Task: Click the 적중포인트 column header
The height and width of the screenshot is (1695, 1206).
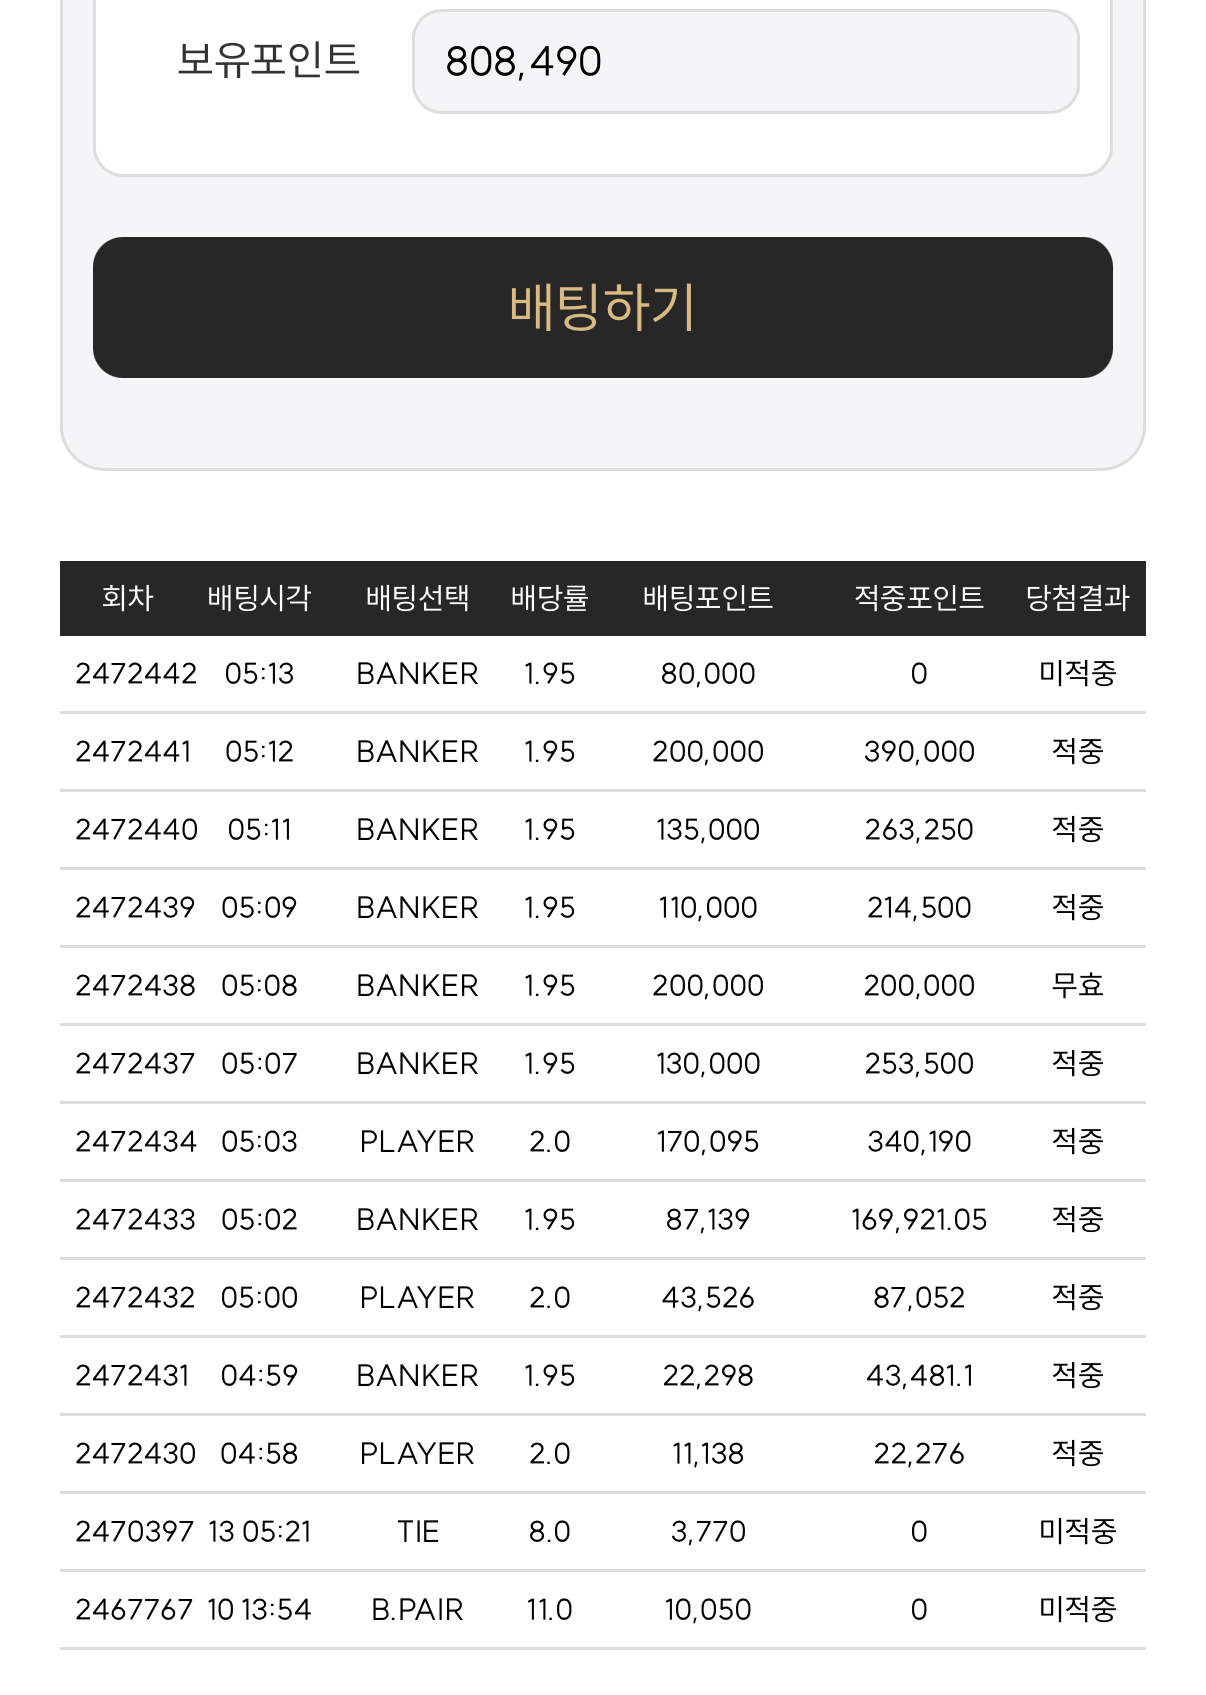Action: coord(919,598)
